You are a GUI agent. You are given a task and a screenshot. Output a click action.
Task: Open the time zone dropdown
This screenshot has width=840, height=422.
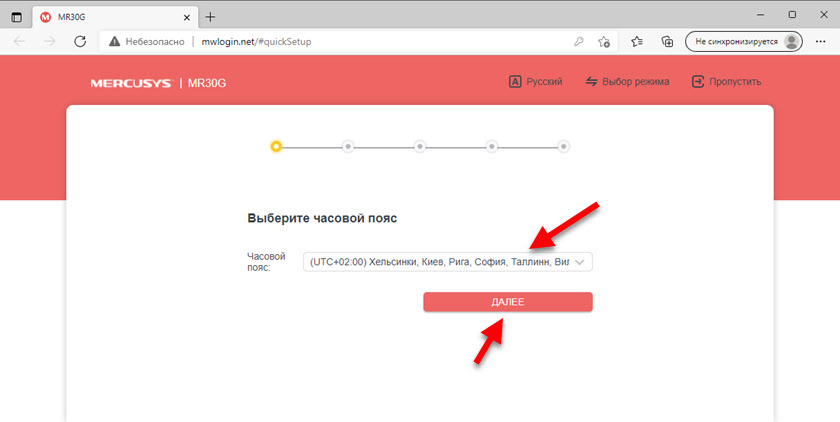point(448,262)
